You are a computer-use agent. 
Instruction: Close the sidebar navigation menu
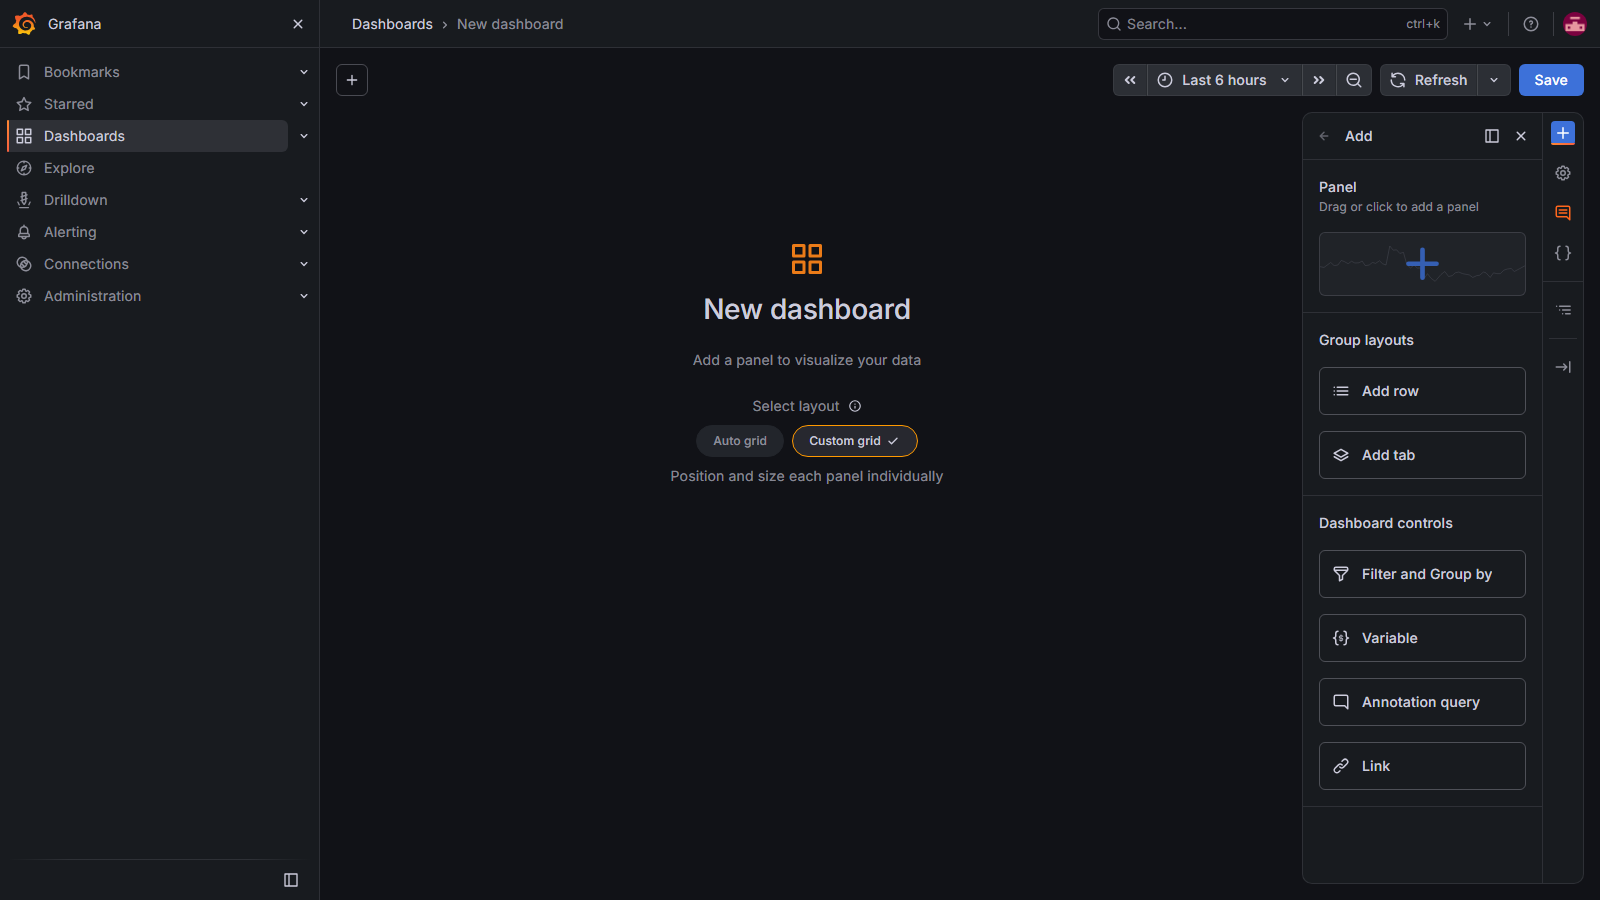coord(298,24)
